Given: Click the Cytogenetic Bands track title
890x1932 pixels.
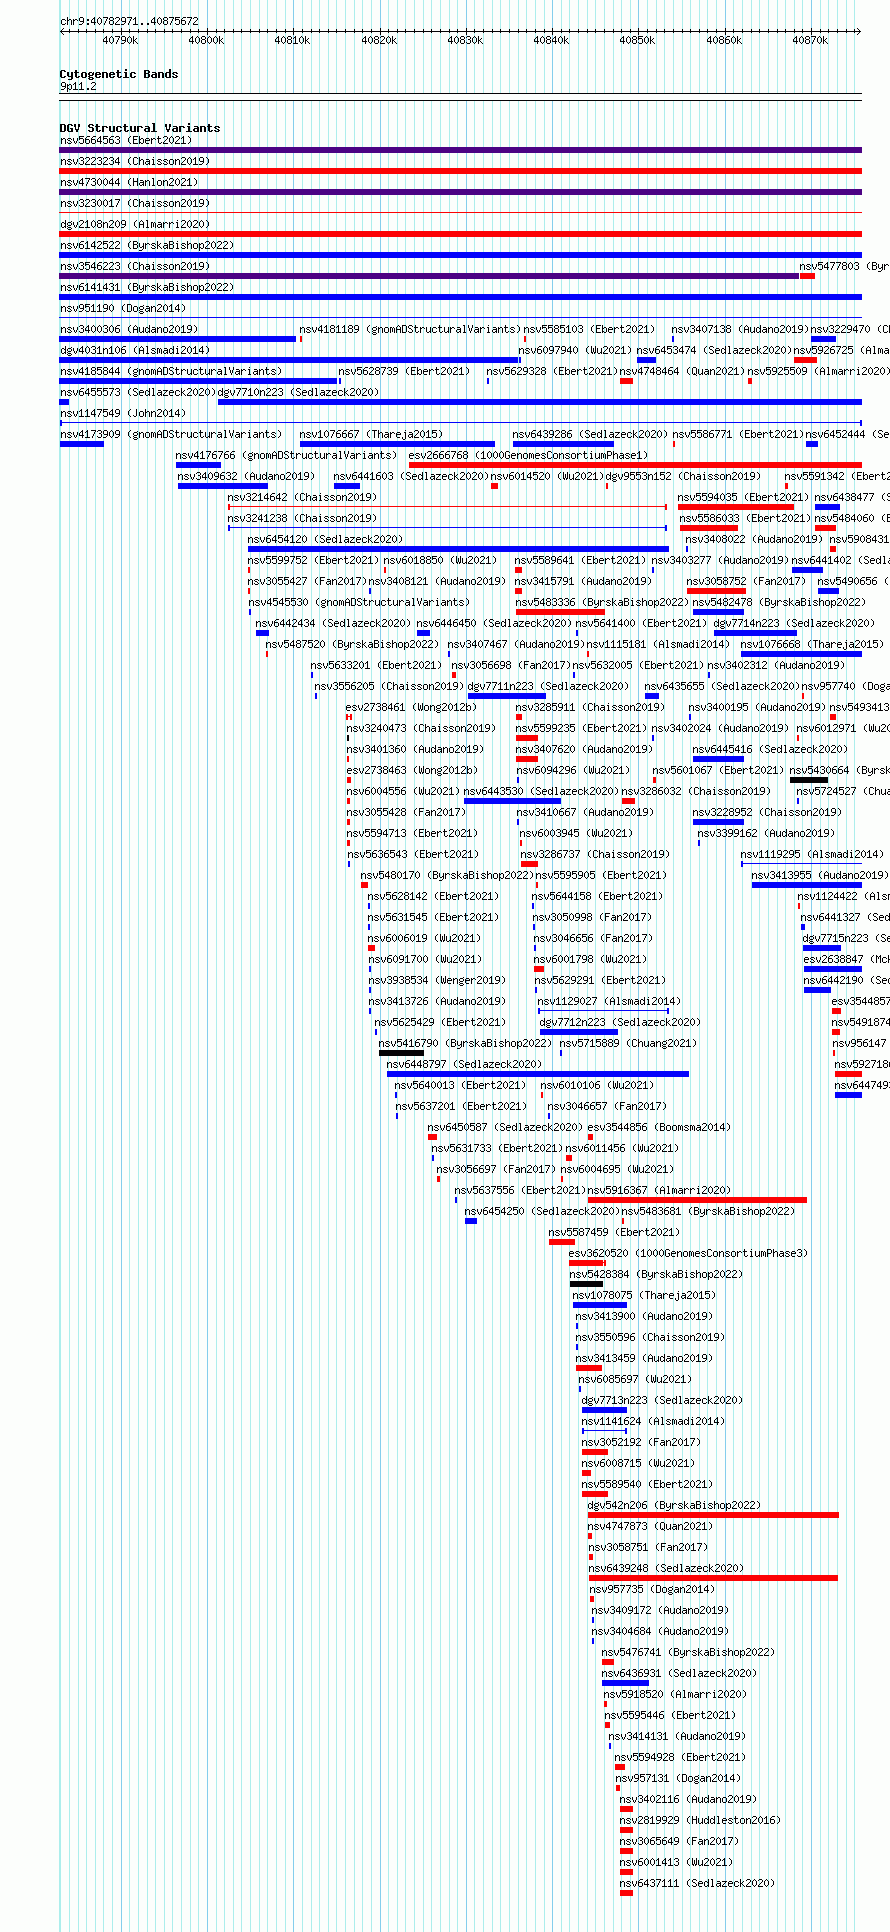Looking at the screenshot, I should click(x=119, y=74).
